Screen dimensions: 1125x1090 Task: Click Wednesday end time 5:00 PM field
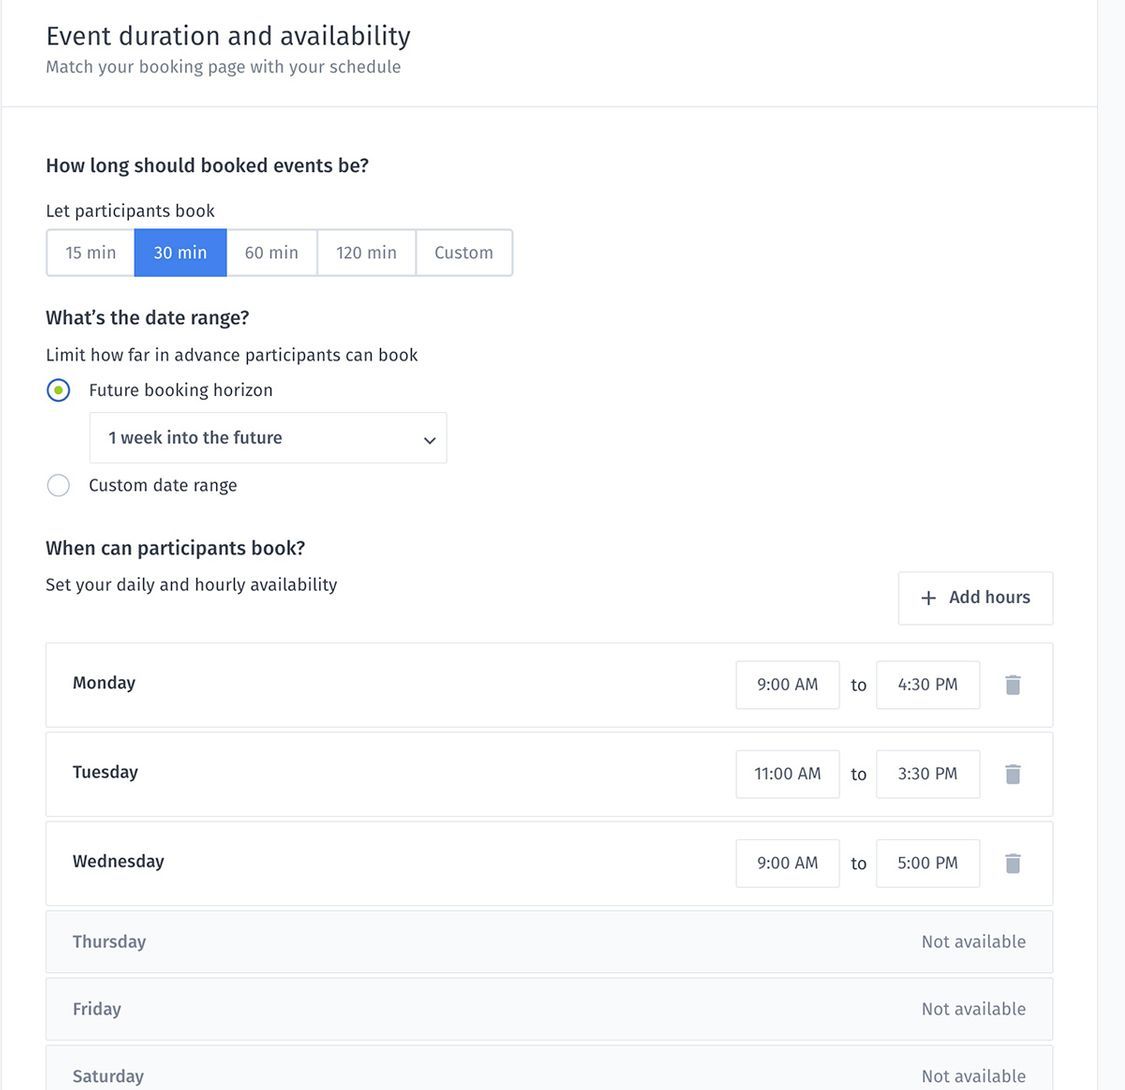click(x=927, y=863)
